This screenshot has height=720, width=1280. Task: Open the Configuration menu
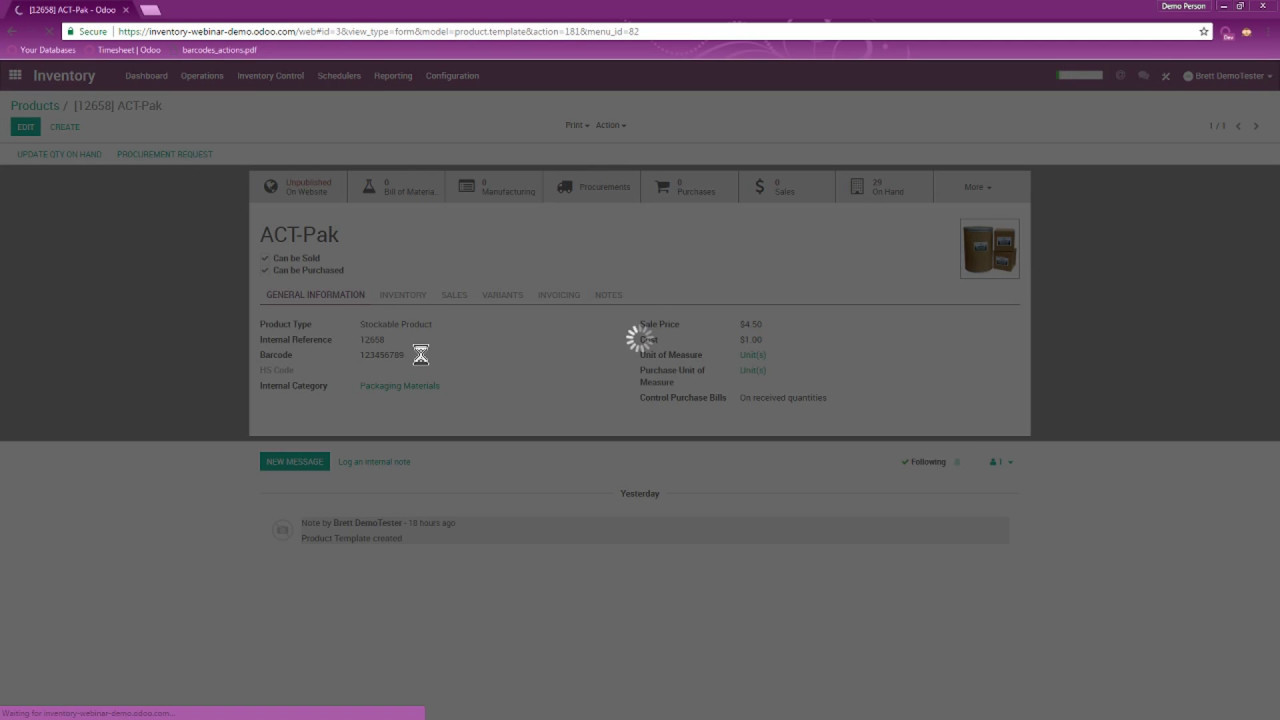coord(452,76)
